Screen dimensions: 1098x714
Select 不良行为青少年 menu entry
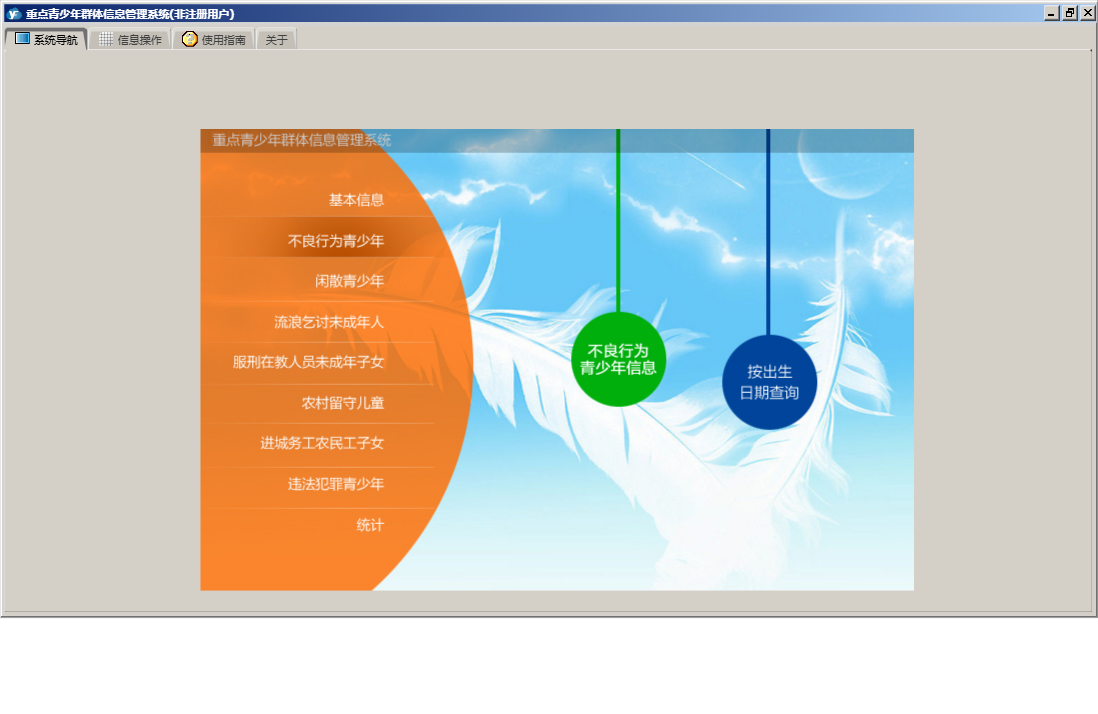336,241
